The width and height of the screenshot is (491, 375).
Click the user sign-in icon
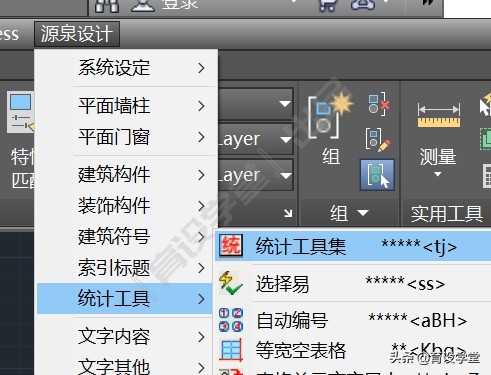click(143, 5)
